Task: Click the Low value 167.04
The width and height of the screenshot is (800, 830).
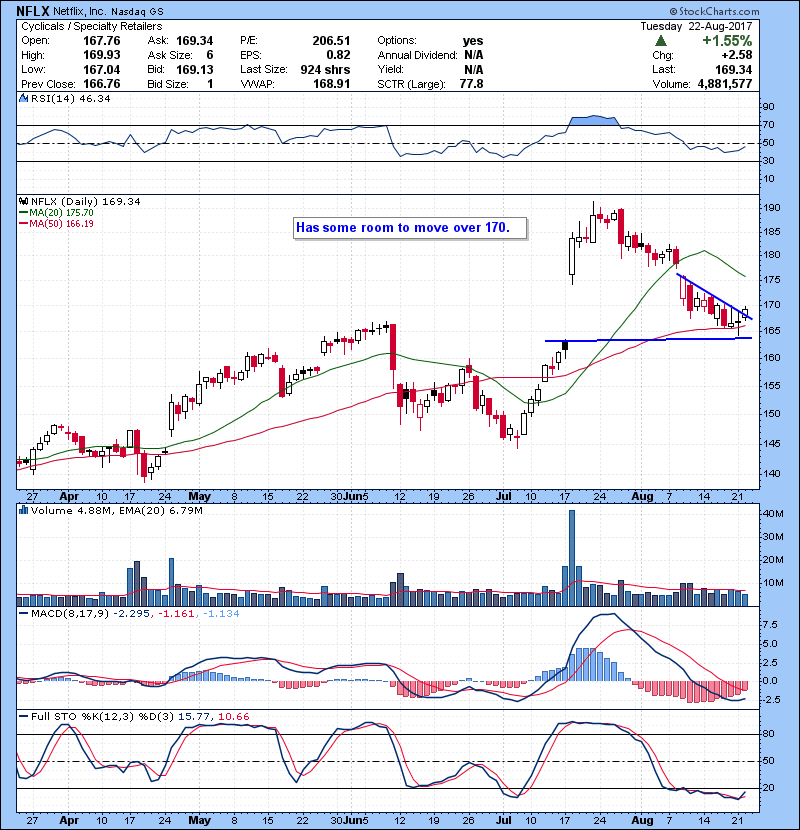Action: pos(102,69)
